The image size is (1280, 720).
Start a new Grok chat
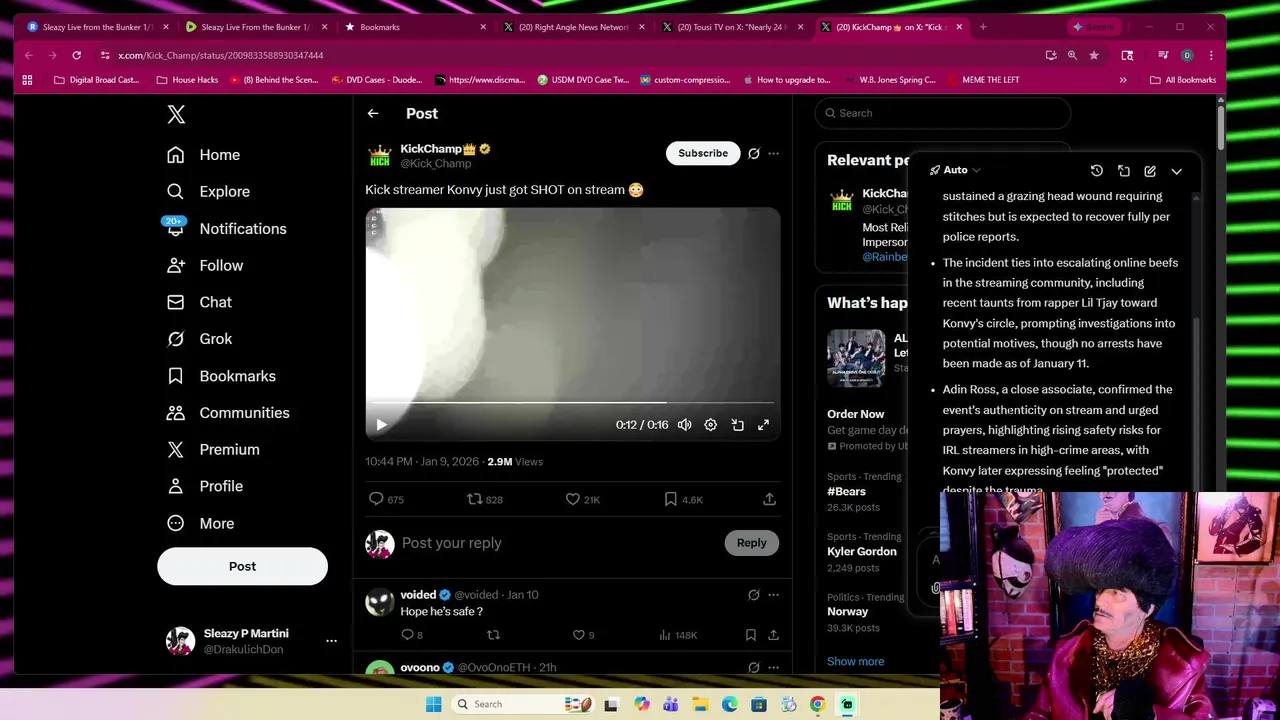click(x=1150, y=171)
